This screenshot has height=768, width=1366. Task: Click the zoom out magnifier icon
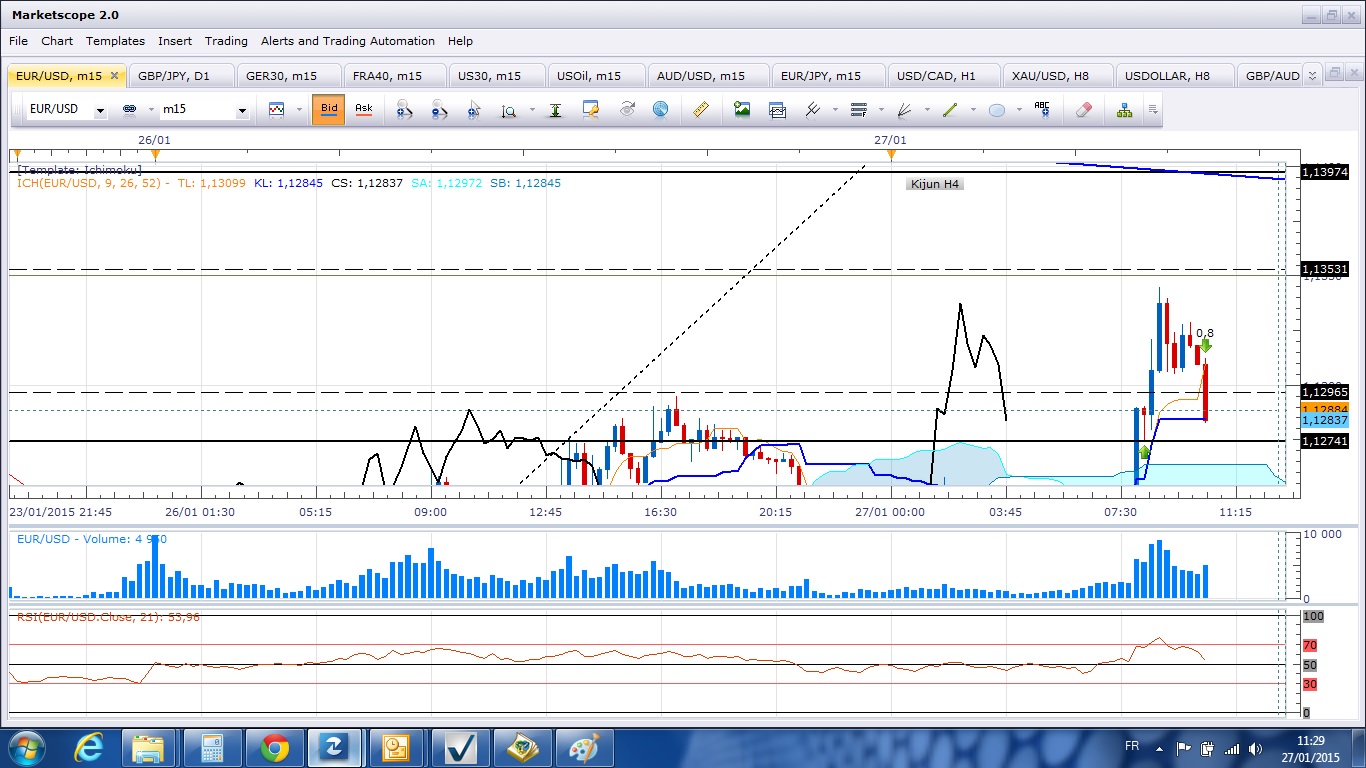(439, 110)
